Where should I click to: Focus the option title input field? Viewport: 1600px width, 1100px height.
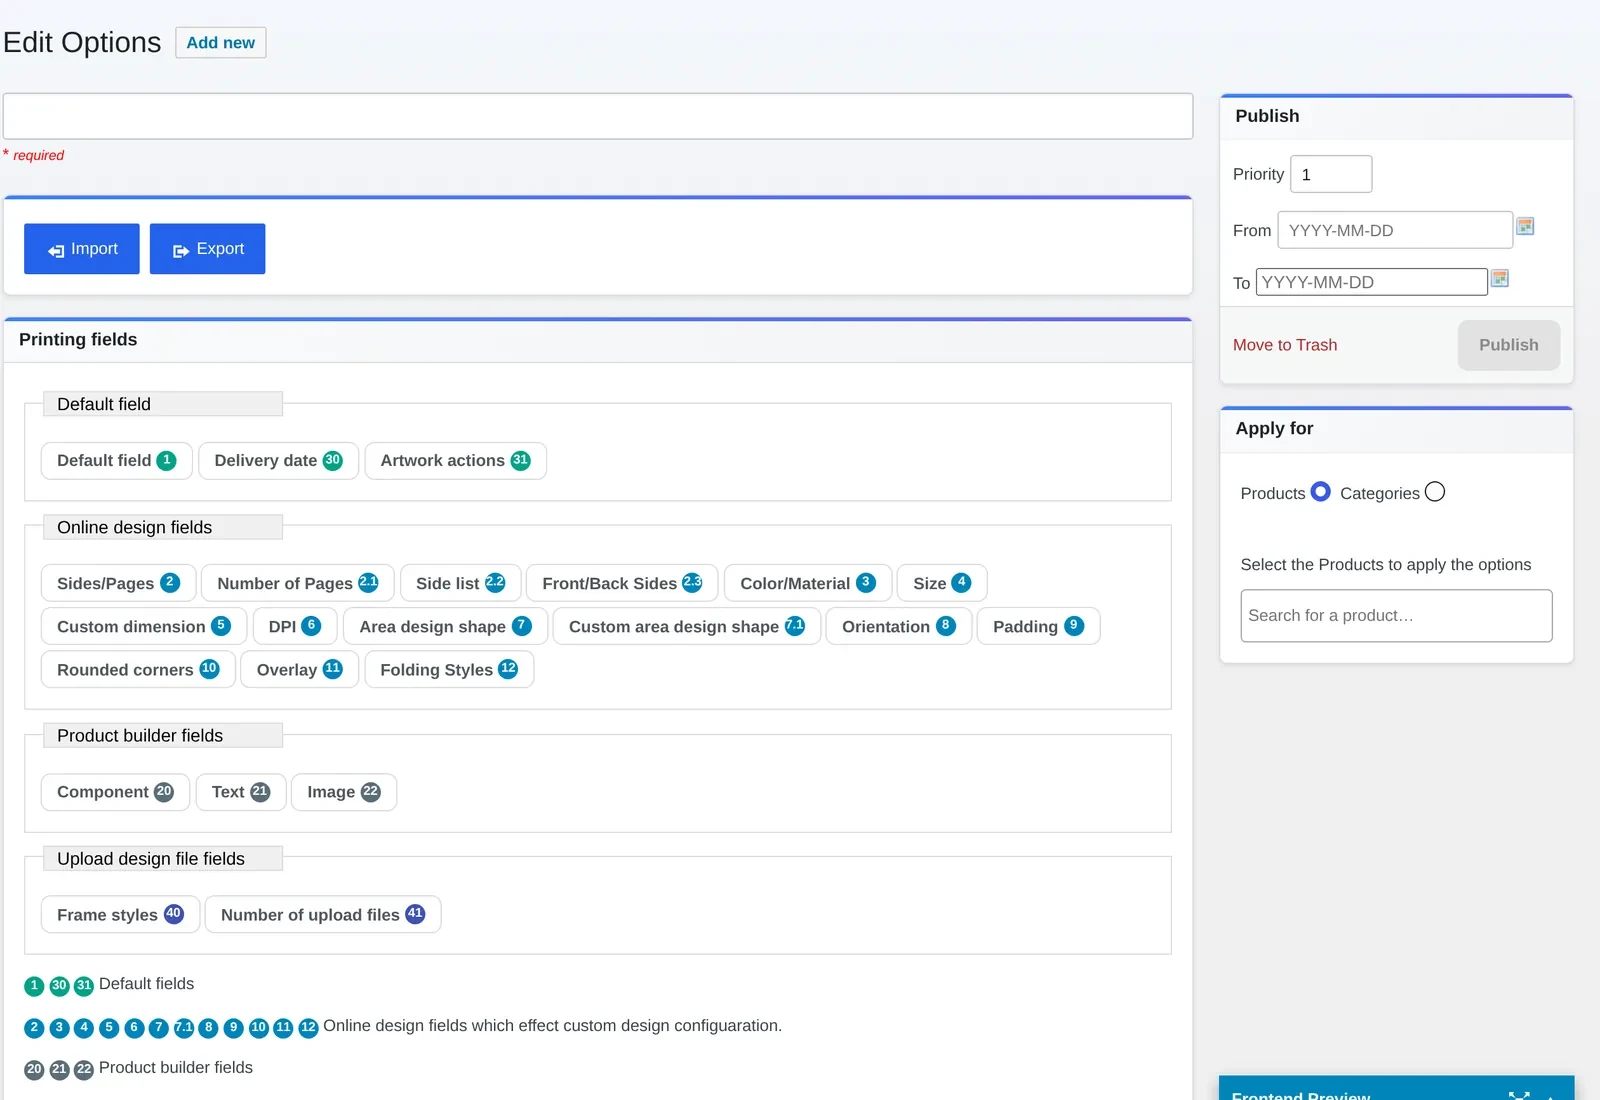tap(598, 116)
